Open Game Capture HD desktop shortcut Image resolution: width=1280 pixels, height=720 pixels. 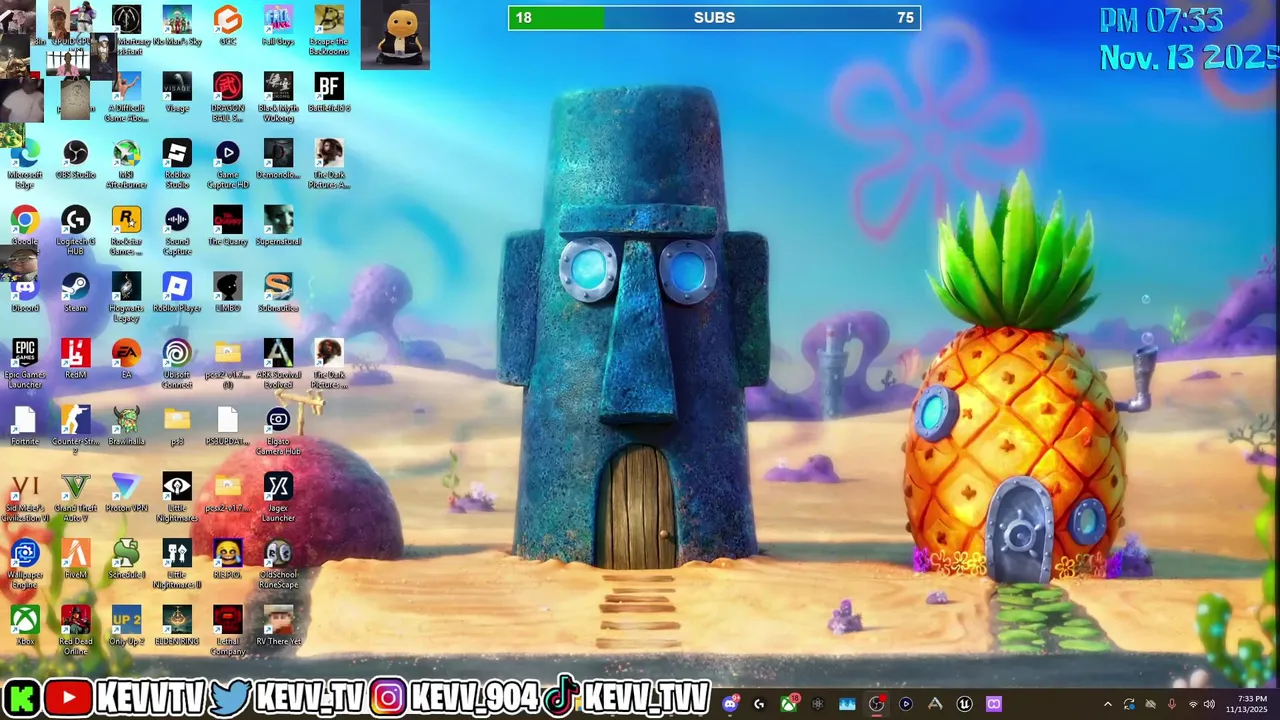(x=228, y=164)
